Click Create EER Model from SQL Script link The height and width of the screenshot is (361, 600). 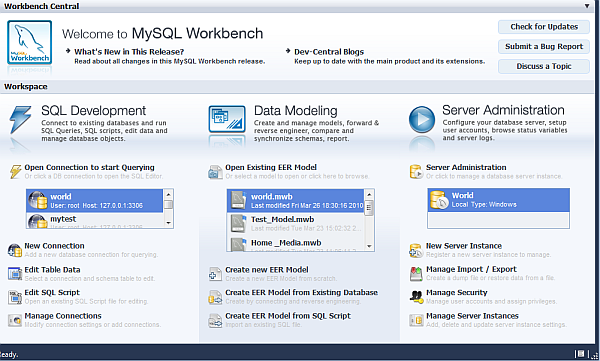click(x=288, y=316)
